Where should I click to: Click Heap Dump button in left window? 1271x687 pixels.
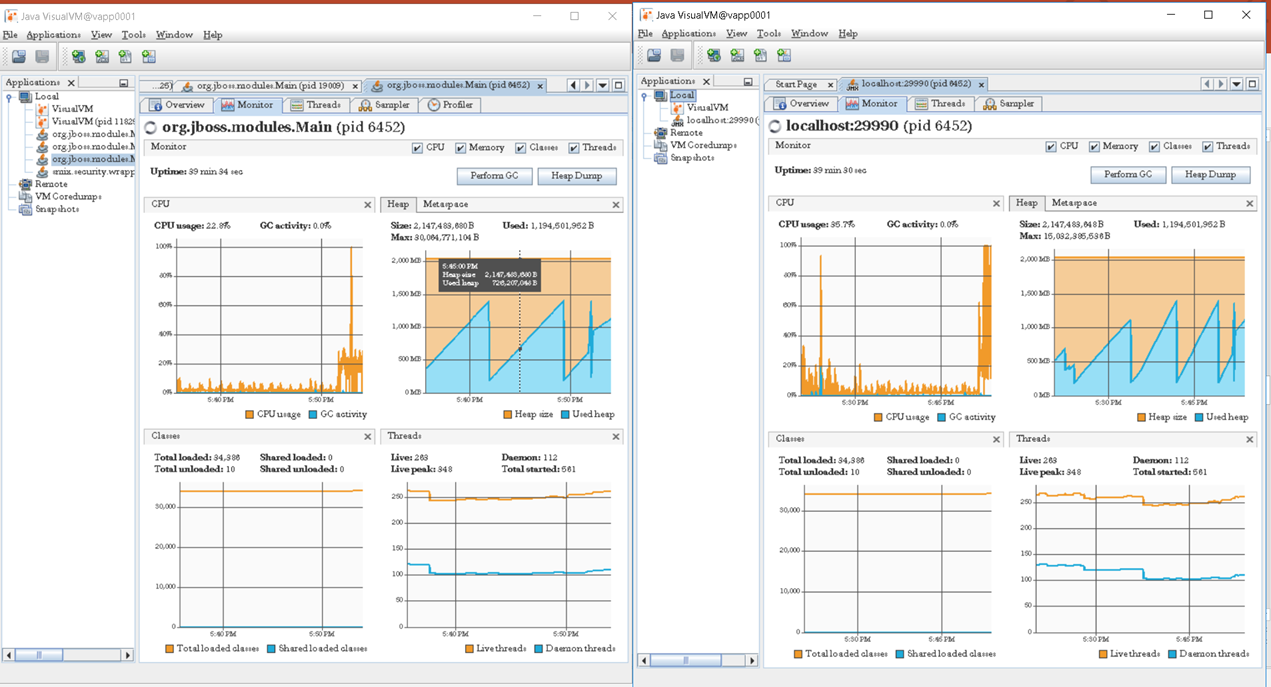coord(577,176)
